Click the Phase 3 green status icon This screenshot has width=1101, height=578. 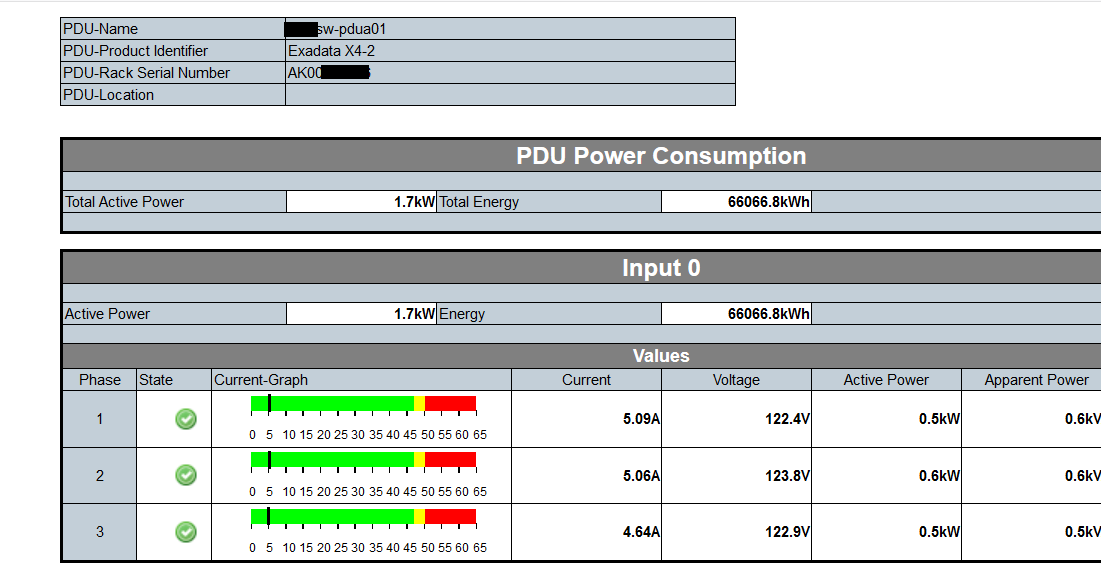point(185,531)
